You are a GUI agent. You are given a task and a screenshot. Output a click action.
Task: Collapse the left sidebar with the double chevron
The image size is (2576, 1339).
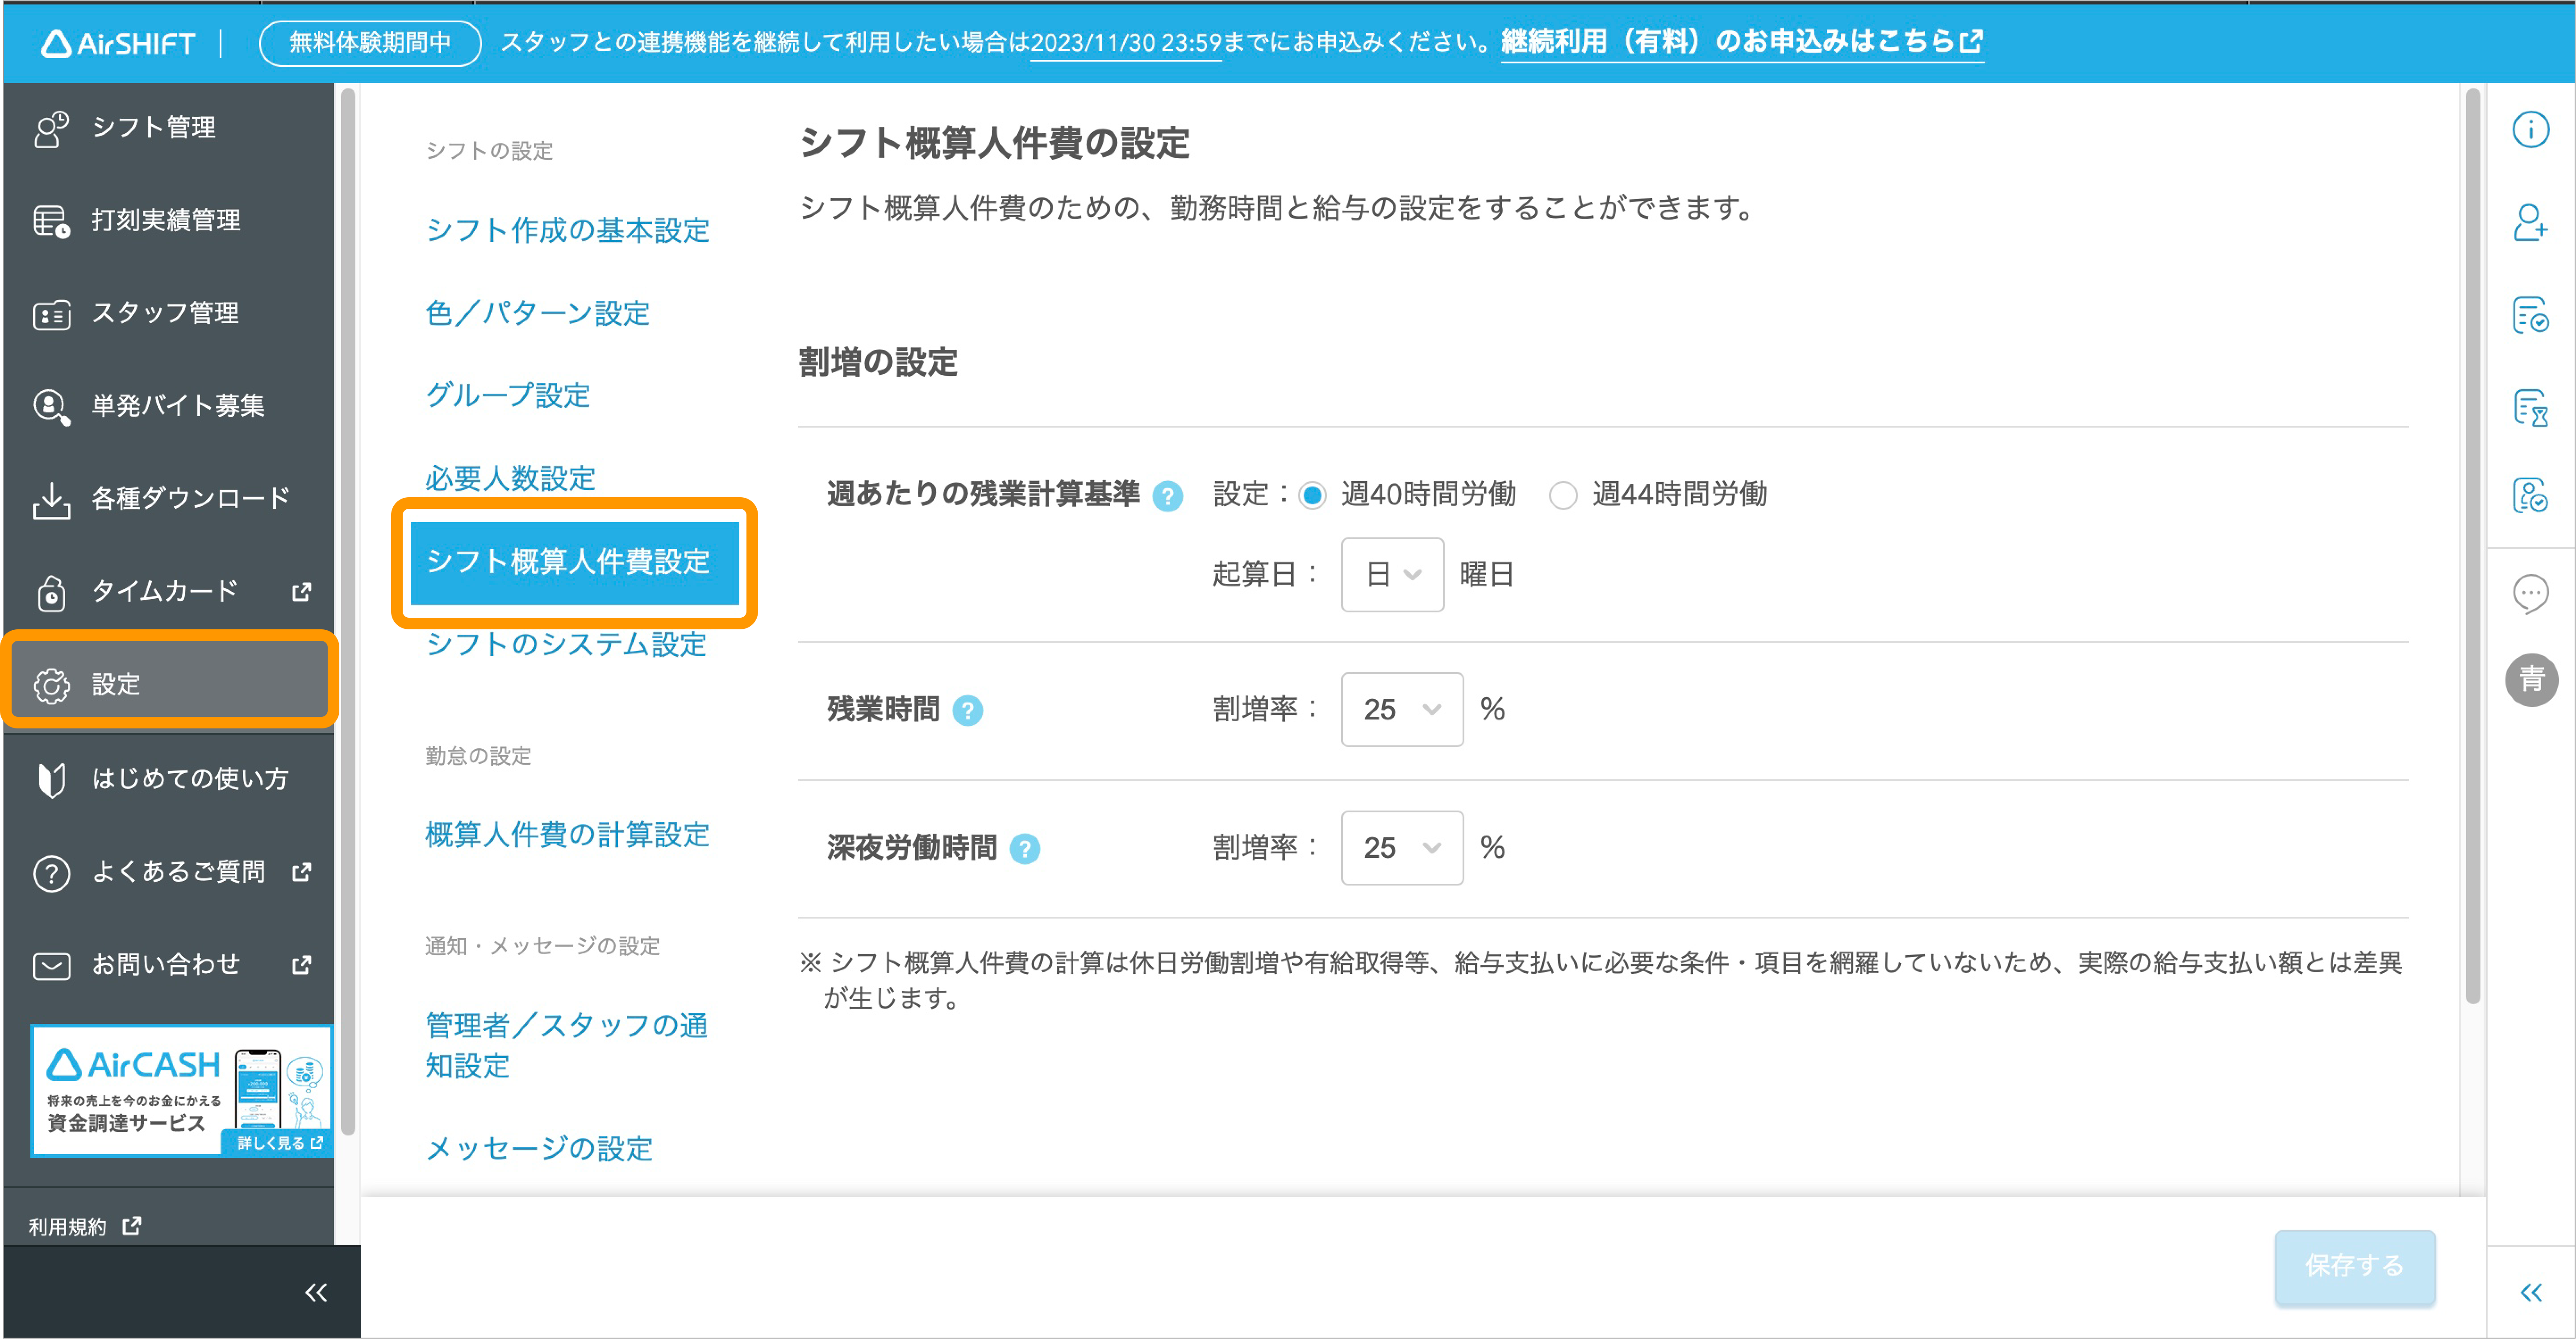(x=315, y=1292)
